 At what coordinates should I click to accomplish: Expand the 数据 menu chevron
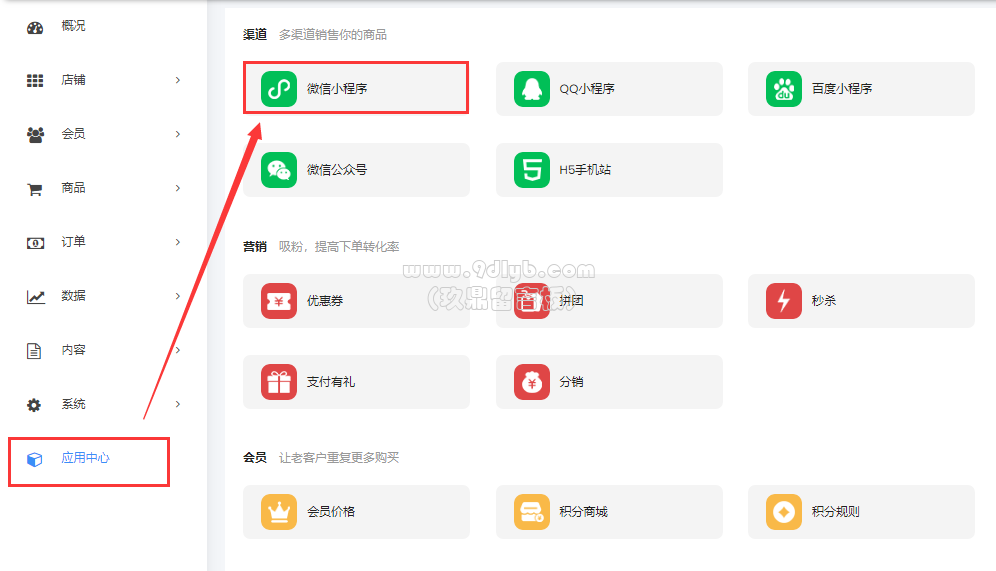pos(178,296)
